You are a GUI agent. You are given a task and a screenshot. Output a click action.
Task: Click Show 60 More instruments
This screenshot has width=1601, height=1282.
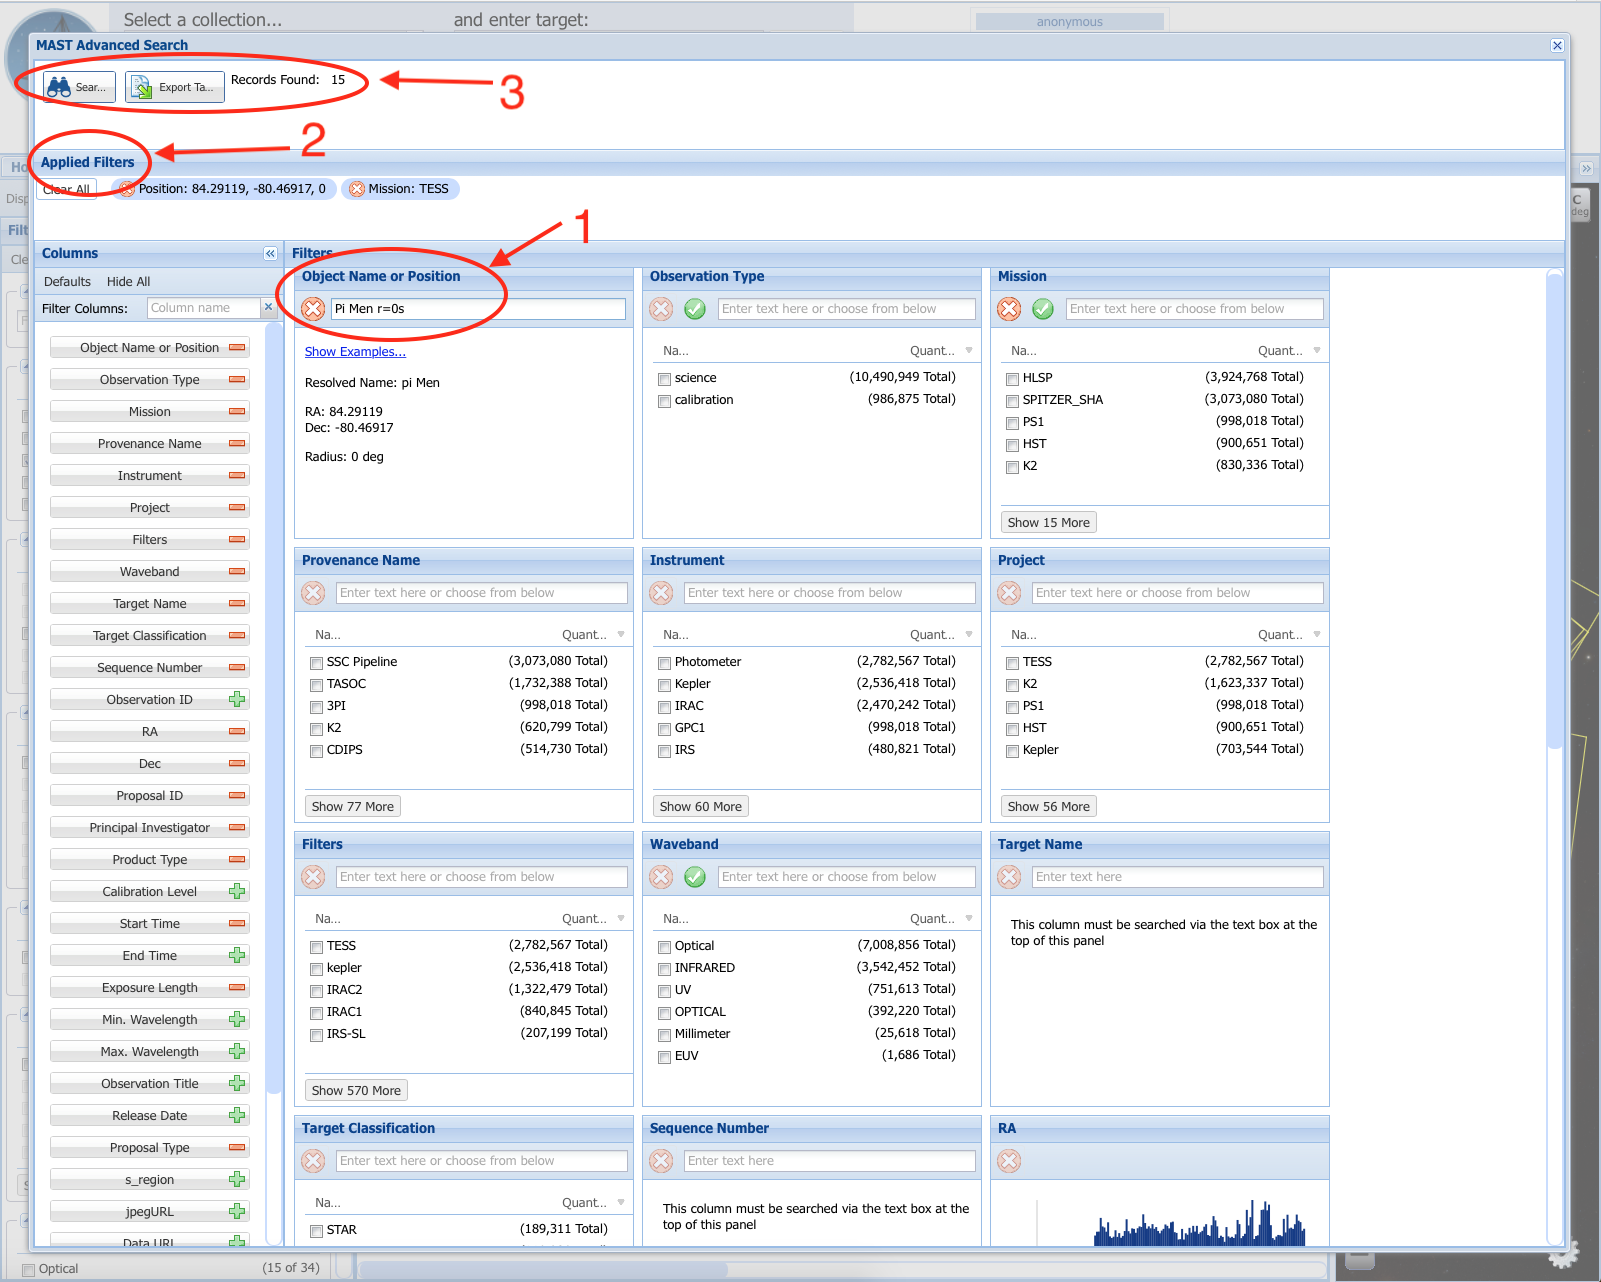click(x=700, y=806)
